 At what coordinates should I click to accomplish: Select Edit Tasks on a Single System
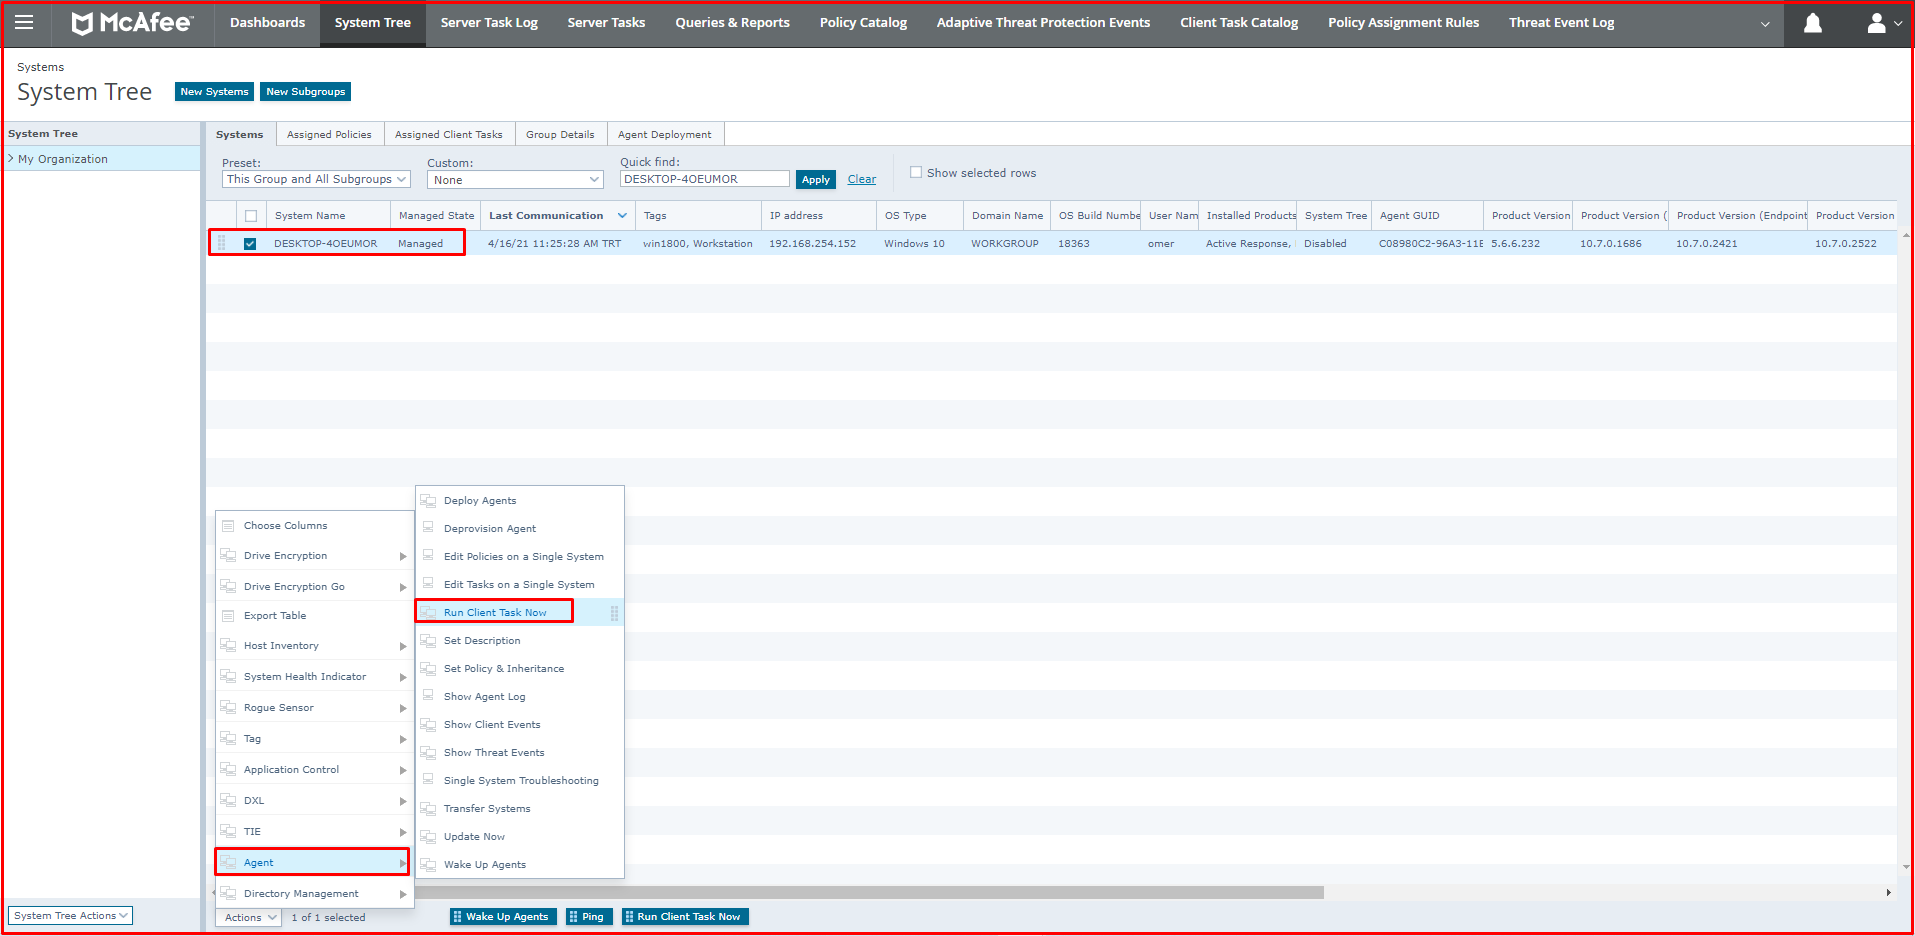519,585
